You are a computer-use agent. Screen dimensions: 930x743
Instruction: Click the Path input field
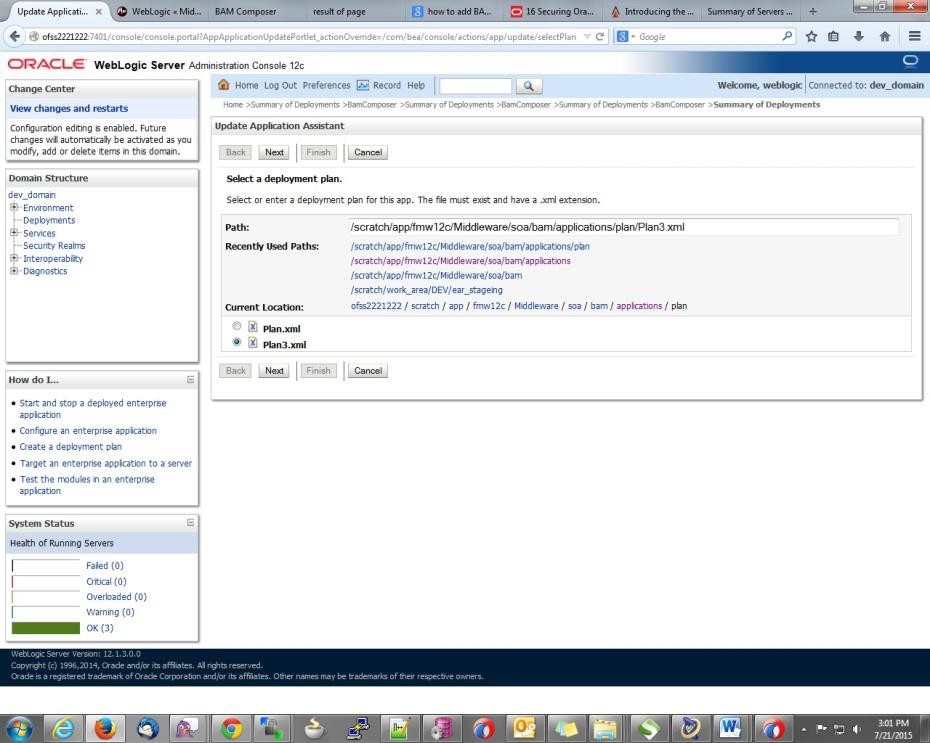[x=623, y=227]
